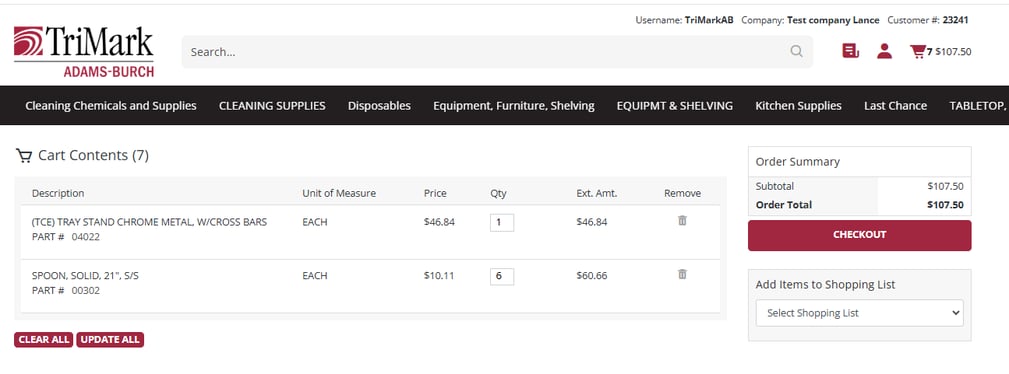Viewport: 1009px width, 374px height.
Task: Open the Disposables menu
Action: (379, 106)
